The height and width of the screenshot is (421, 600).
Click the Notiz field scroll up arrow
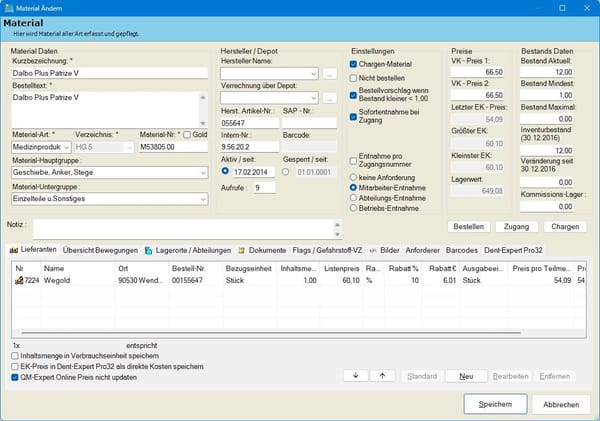pos(337,225)
